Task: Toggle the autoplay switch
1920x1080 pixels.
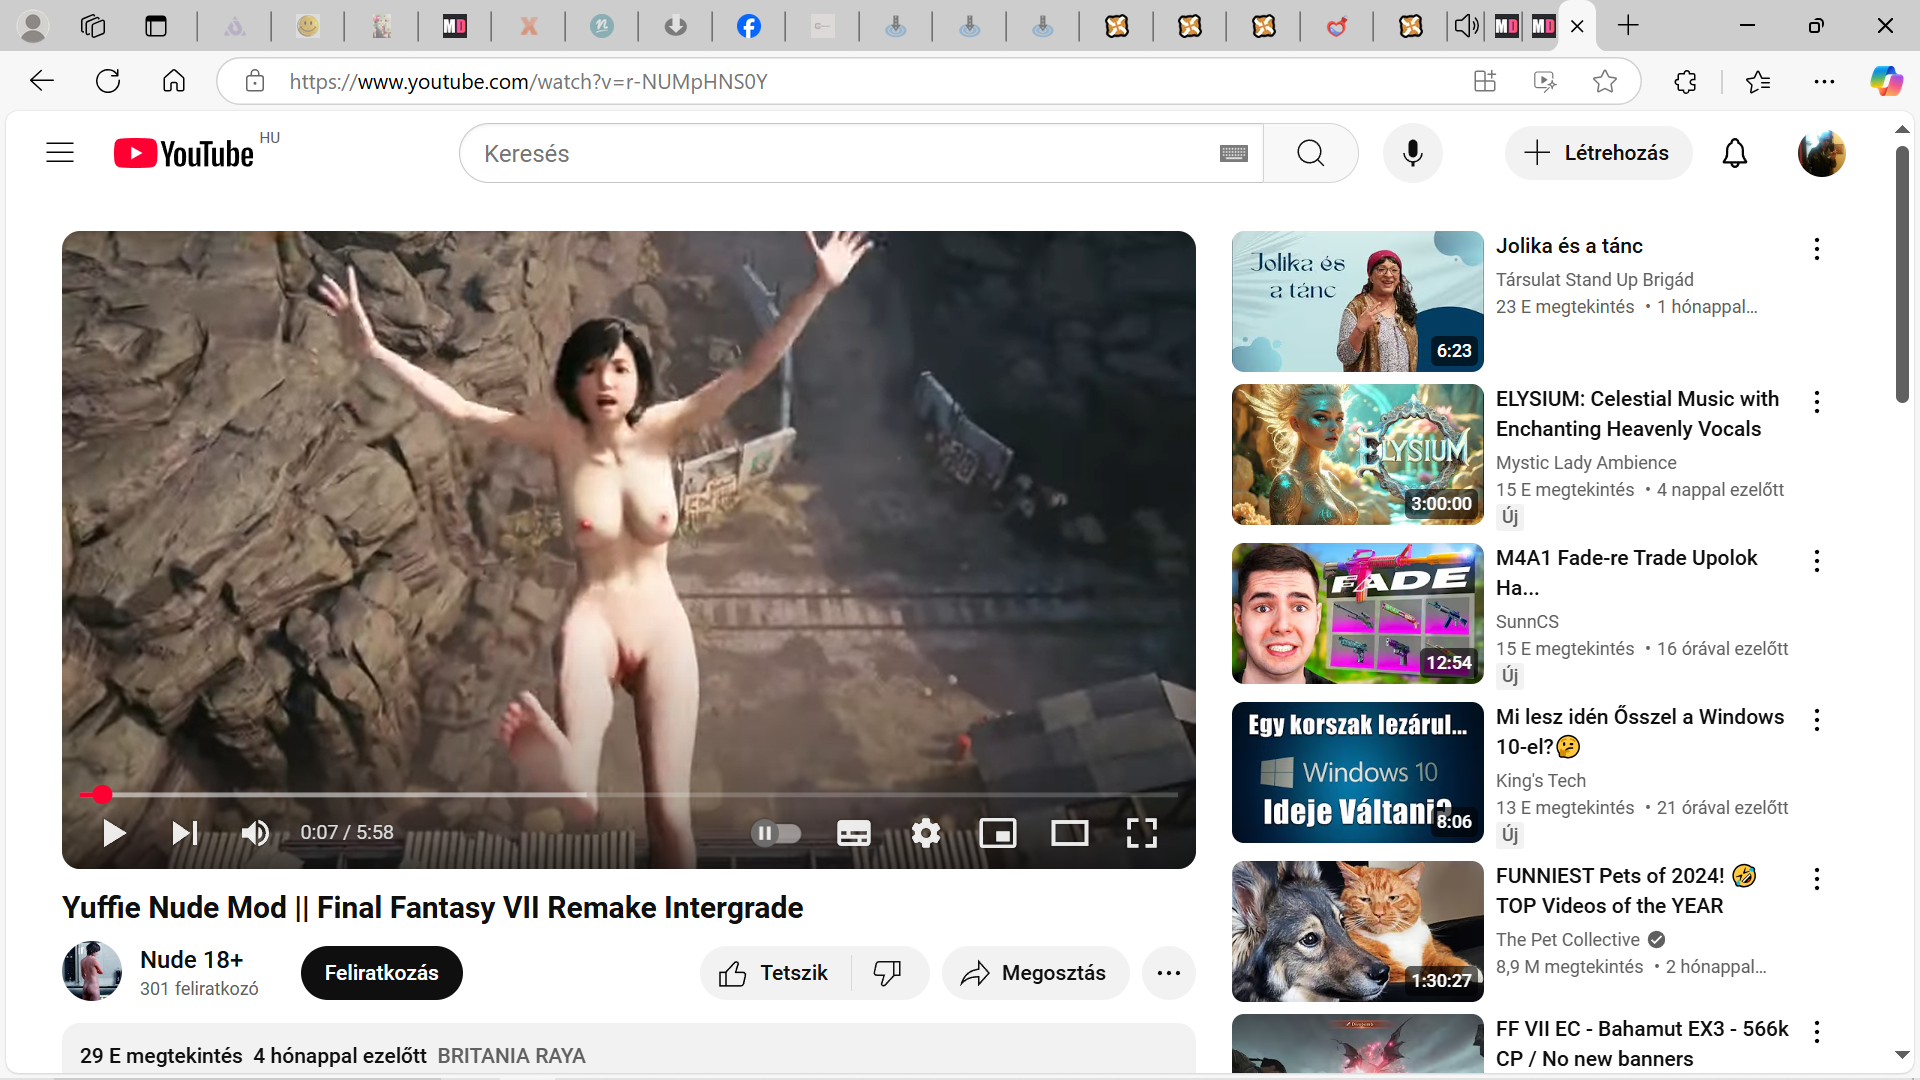Action: (776, 833)
